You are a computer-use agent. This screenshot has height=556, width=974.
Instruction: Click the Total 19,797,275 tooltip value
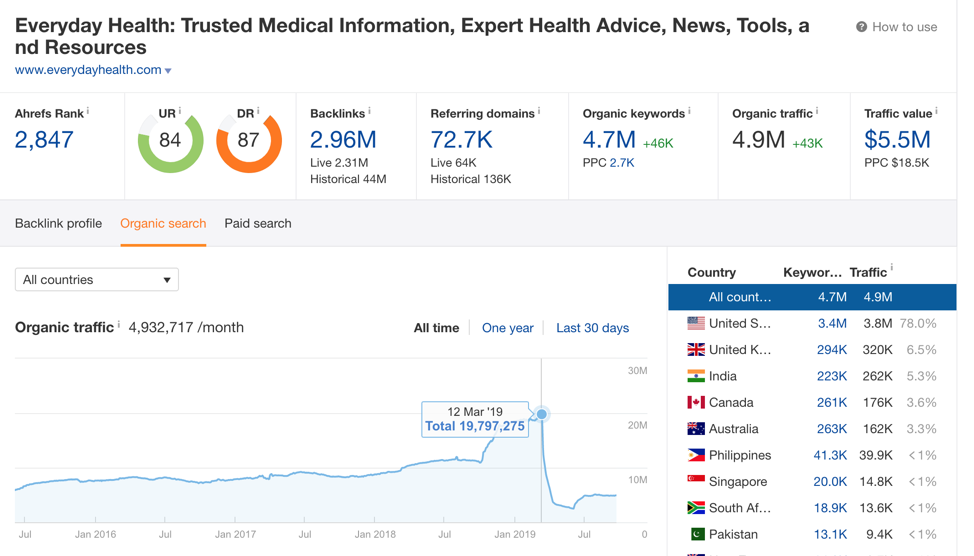point(475,426)
